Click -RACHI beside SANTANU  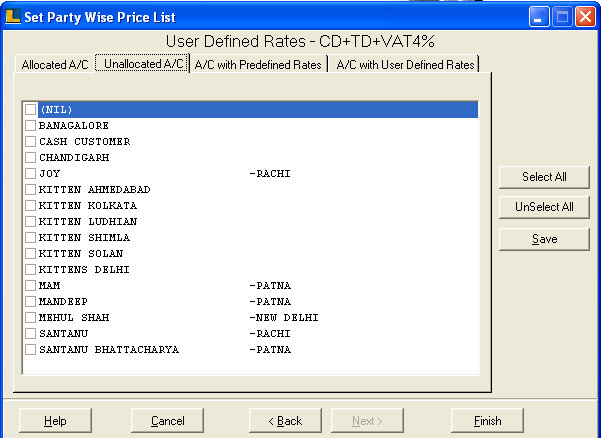point(270,333)
